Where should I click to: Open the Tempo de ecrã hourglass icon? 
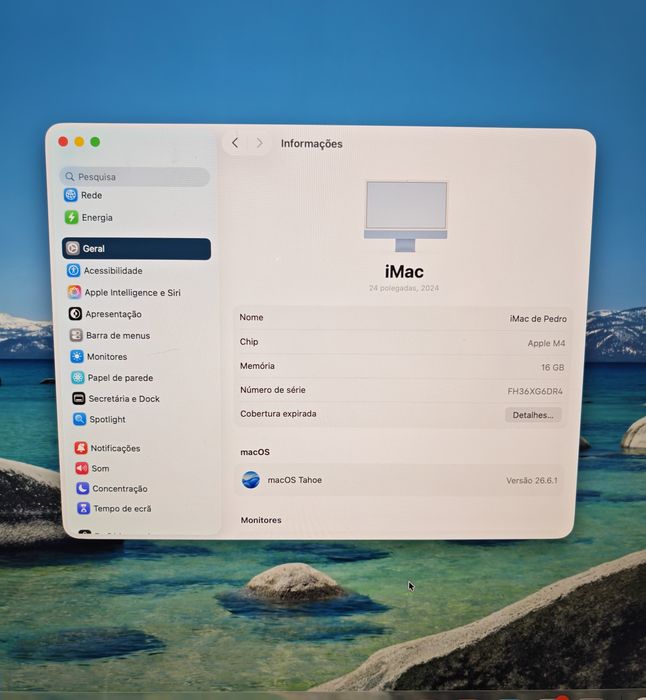pos(83,508)
